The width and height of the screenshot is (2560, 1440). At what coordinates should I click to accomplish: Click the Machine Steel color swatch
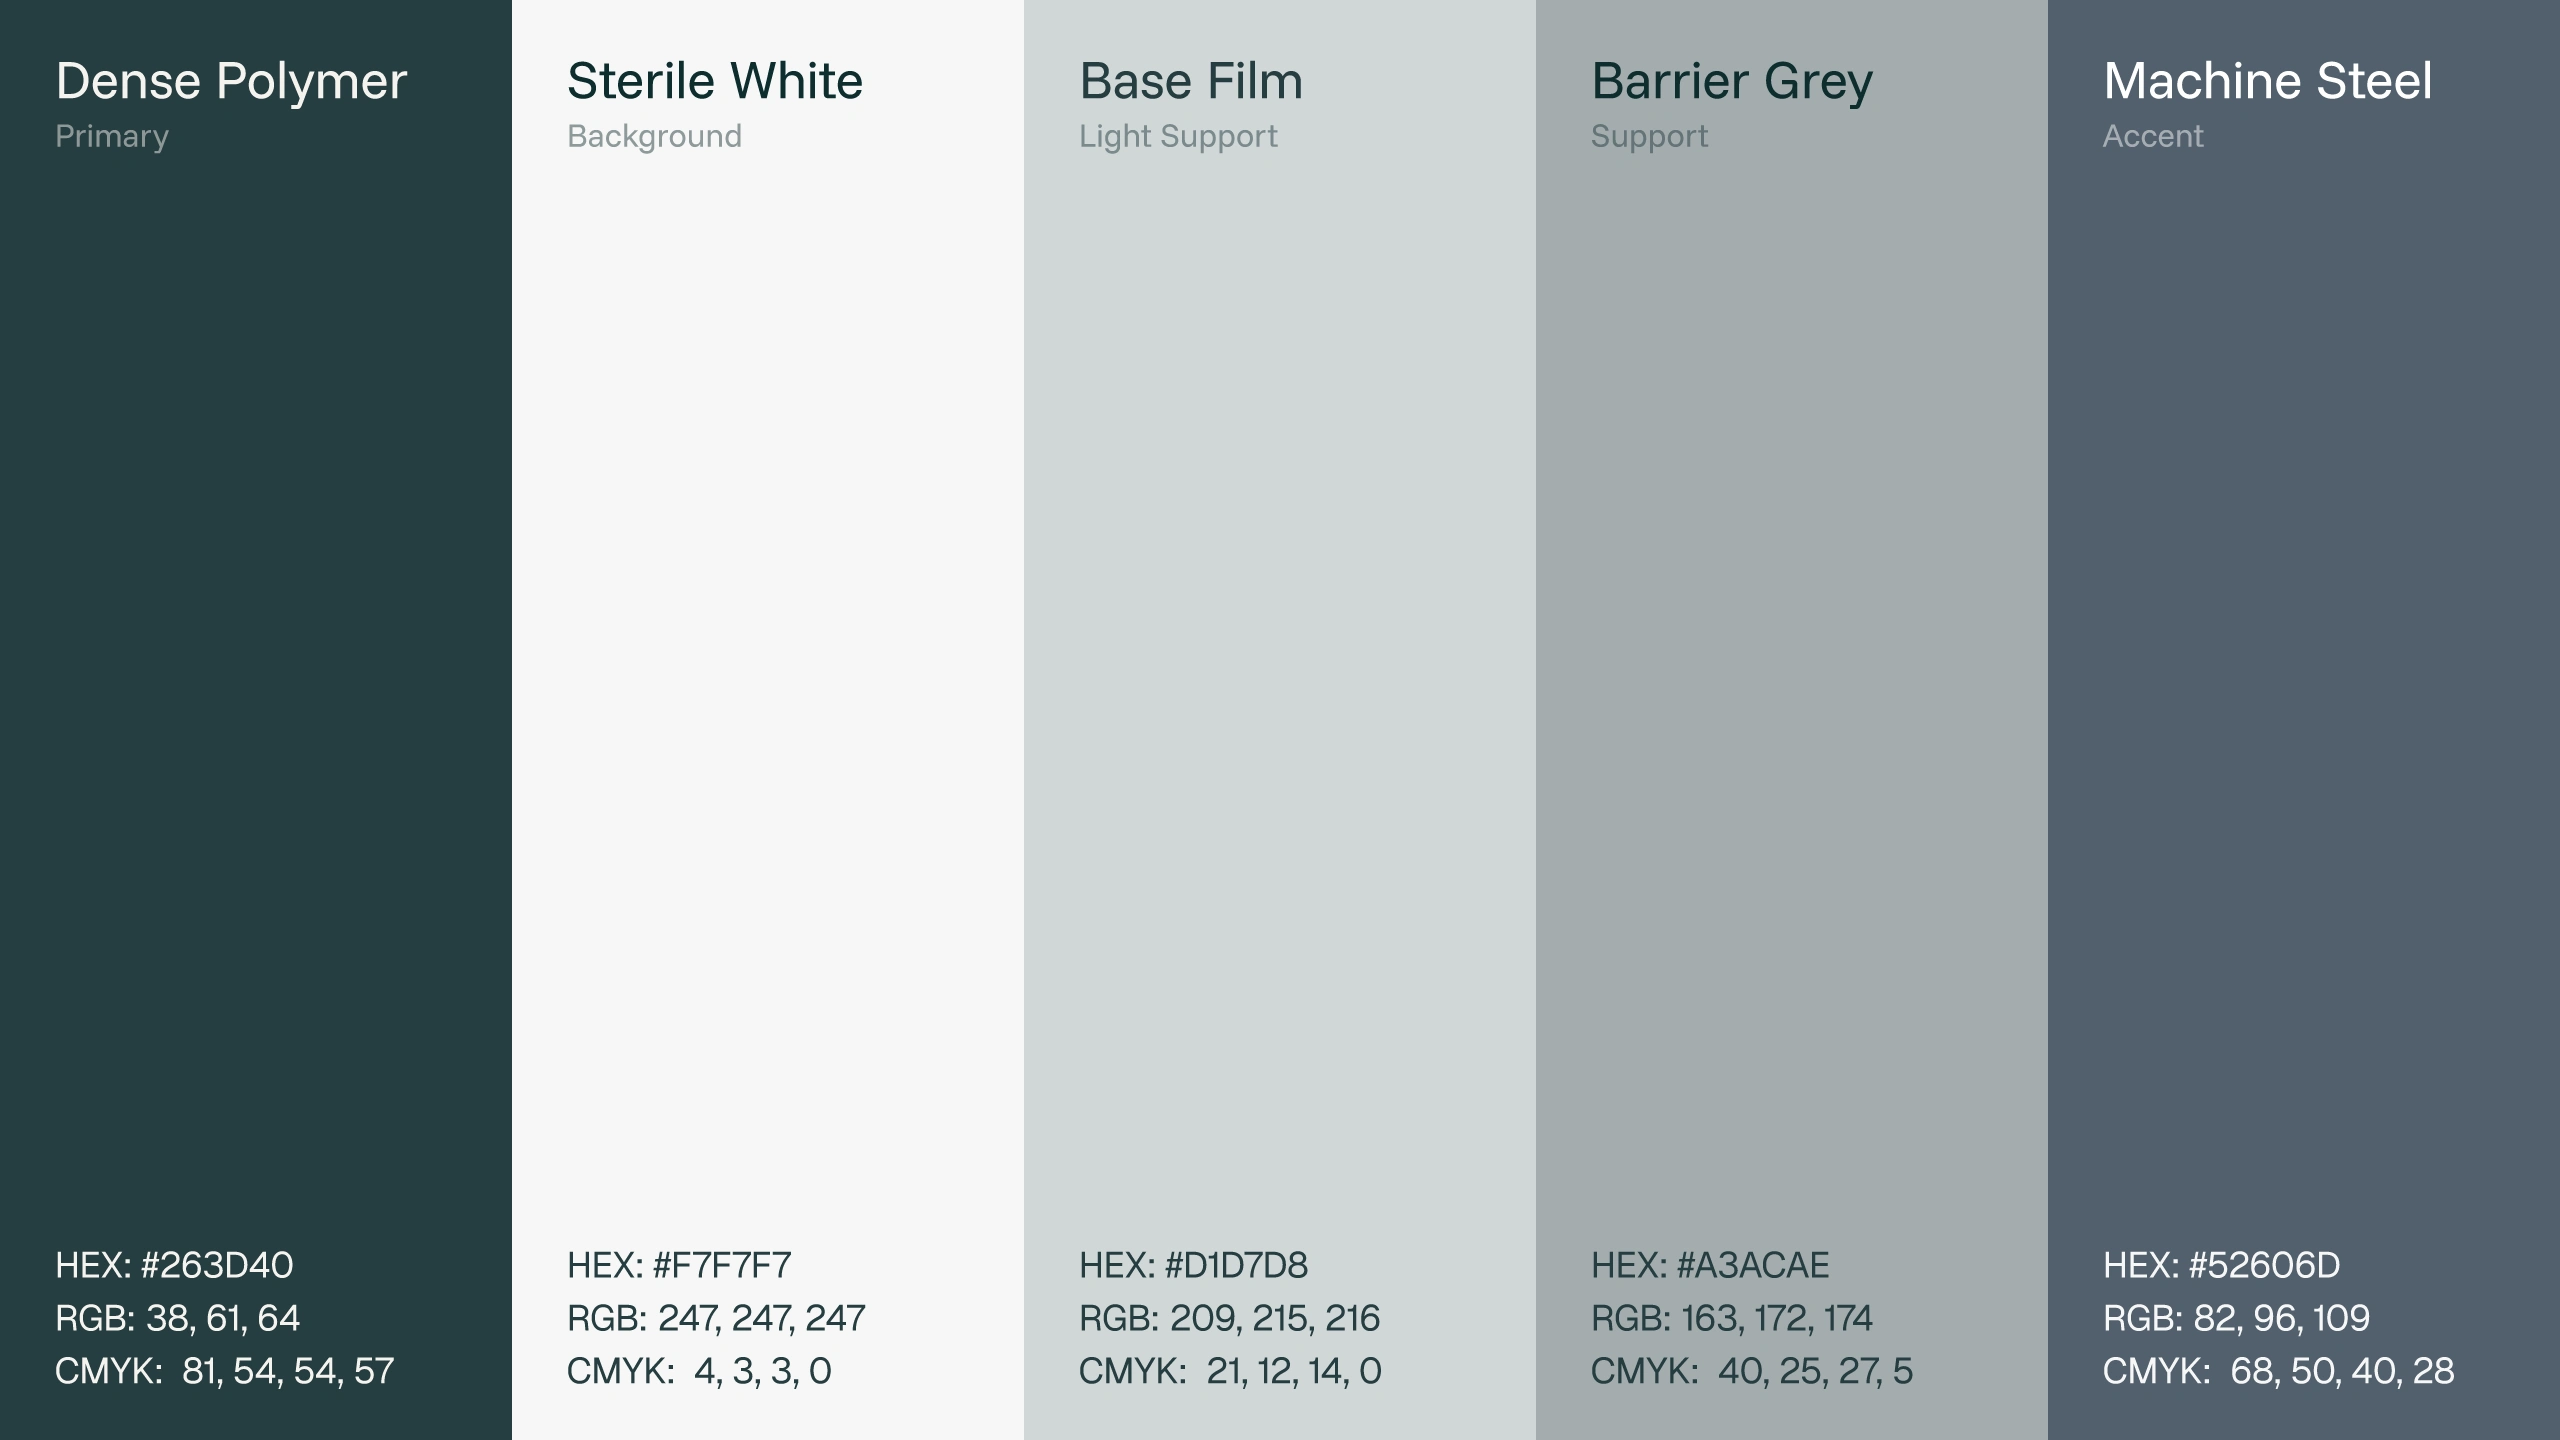2304,700
